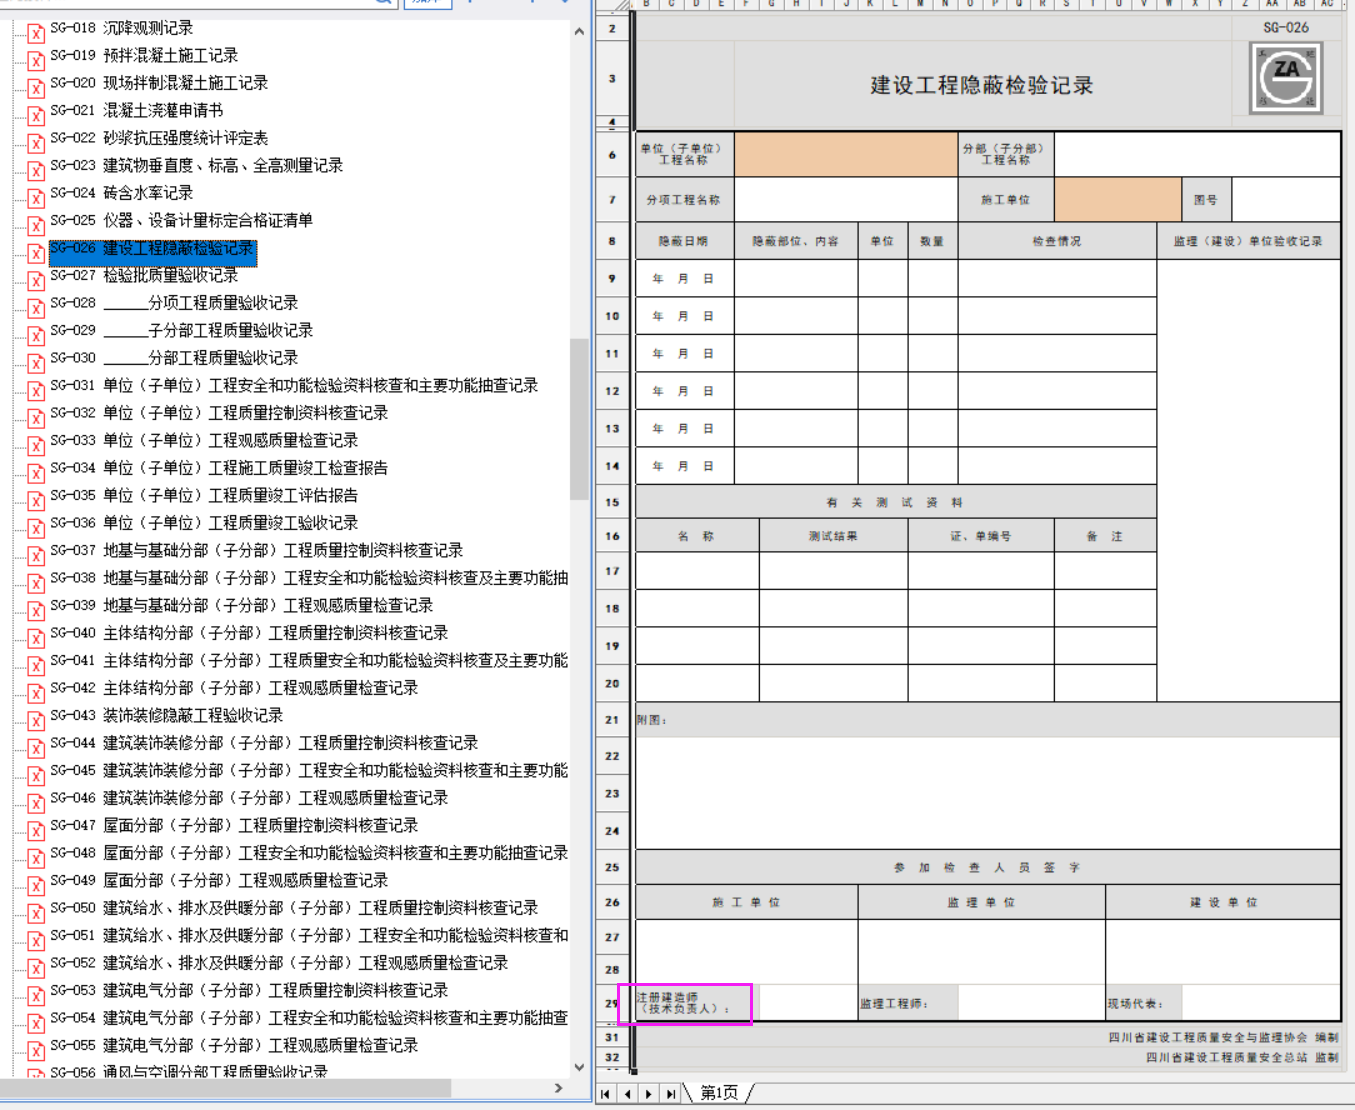Click the ZA logo on the form

pyautogui.click(x=1286, y=77)
